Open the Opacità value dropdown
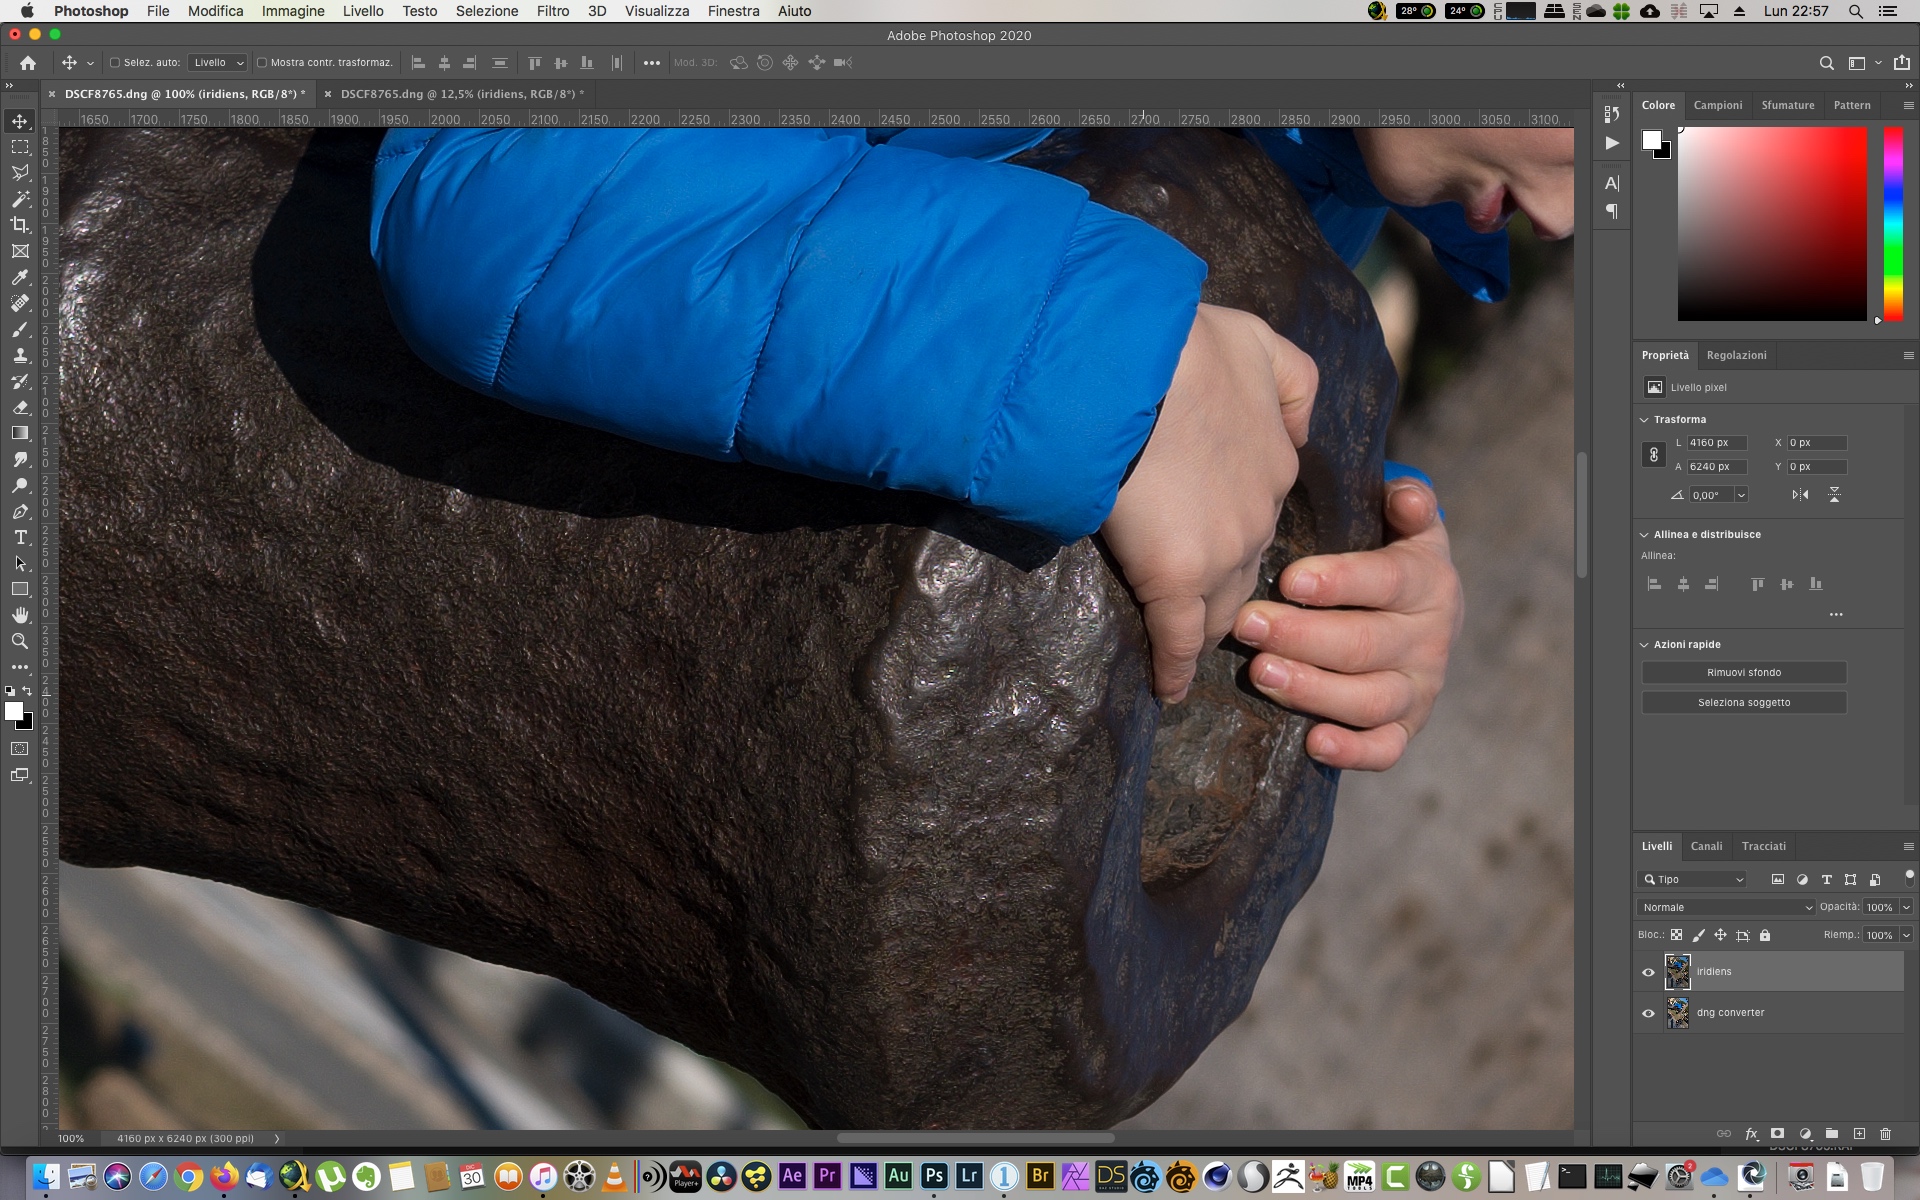The width and height of the screenshot is (1920, 1200). point(1906,907)
